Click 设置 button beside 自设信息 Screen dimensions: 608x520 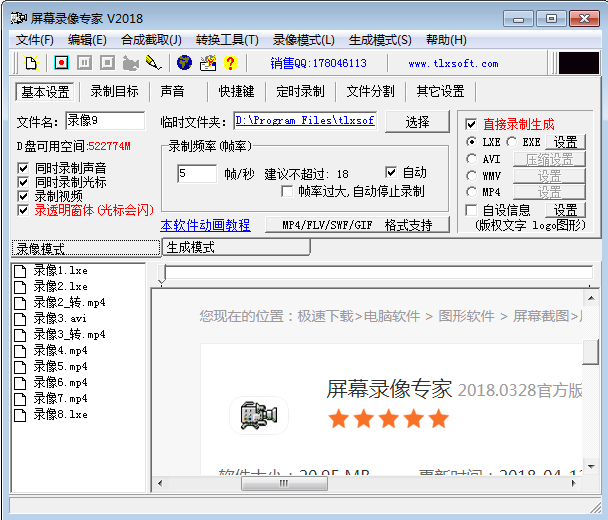coord(565,211)
